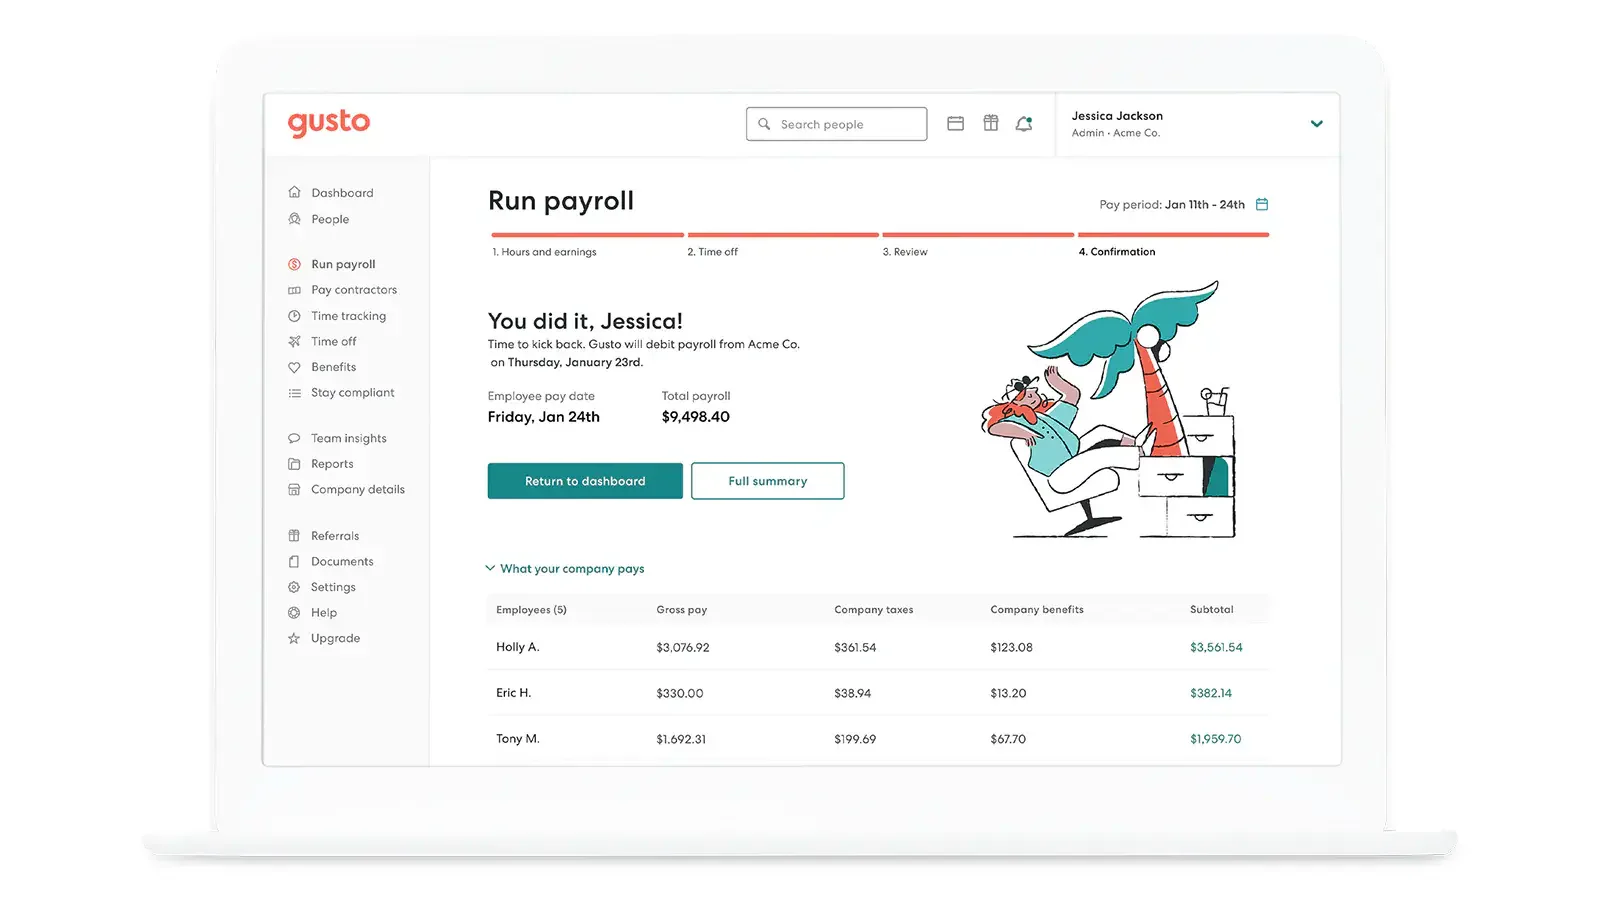
Task: Open Time tracking in sidebar
Action: pos(348,316)
